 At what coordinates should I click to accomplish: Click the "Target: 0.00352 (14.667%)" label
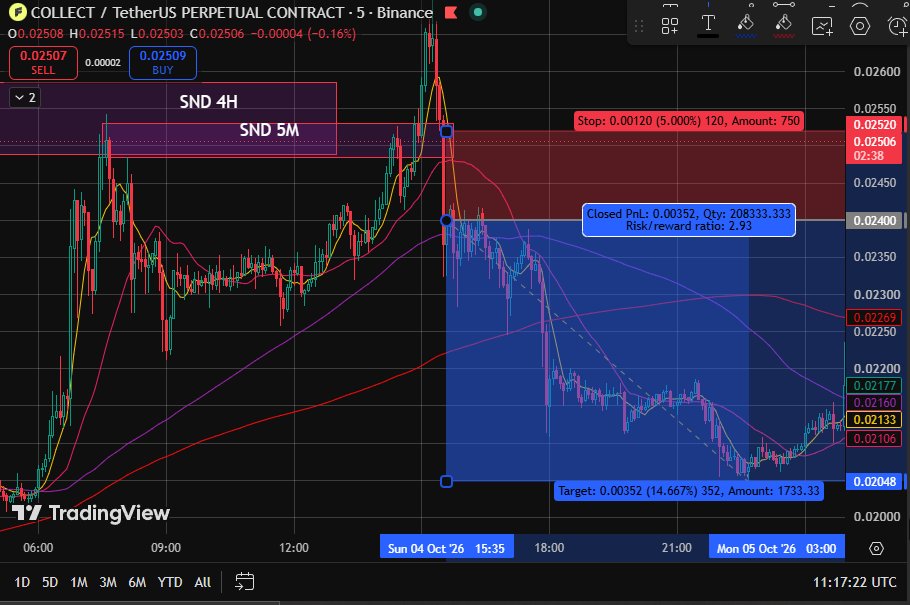pyautogui.click(x=688, y=491)
